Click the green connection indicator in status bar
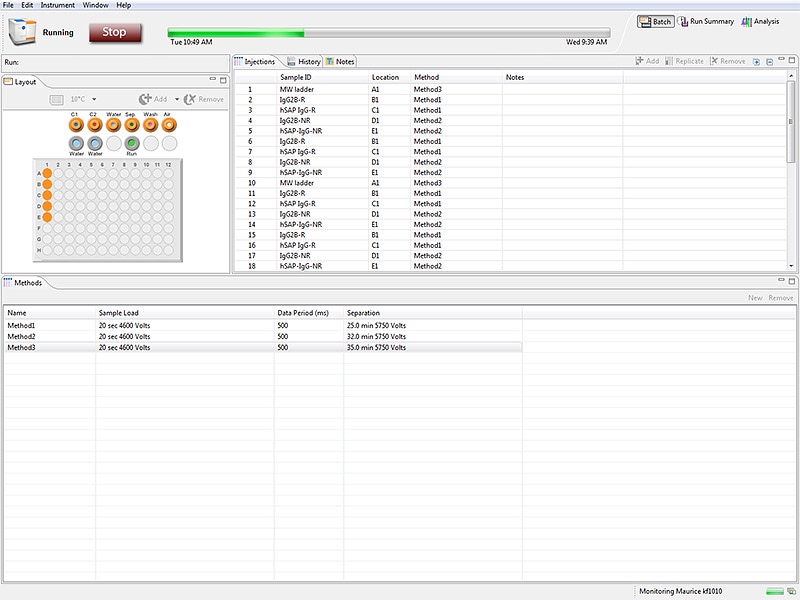Screen dimensions: 800x600 click(774, 591)
